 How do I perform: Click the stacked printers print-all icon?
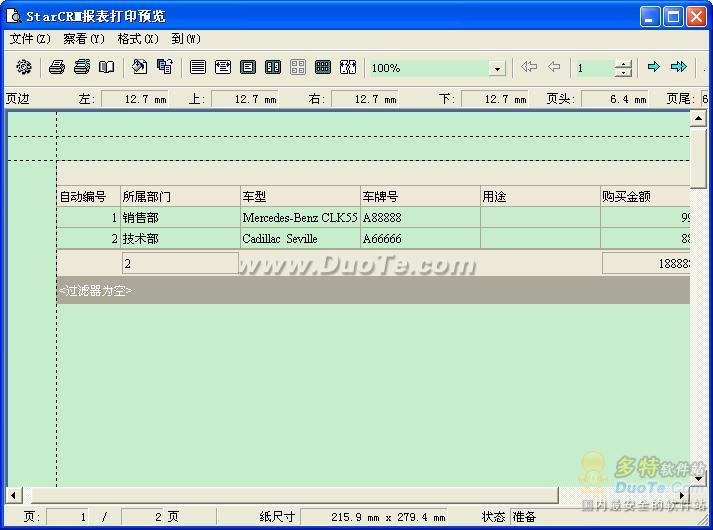click(82, 67)
